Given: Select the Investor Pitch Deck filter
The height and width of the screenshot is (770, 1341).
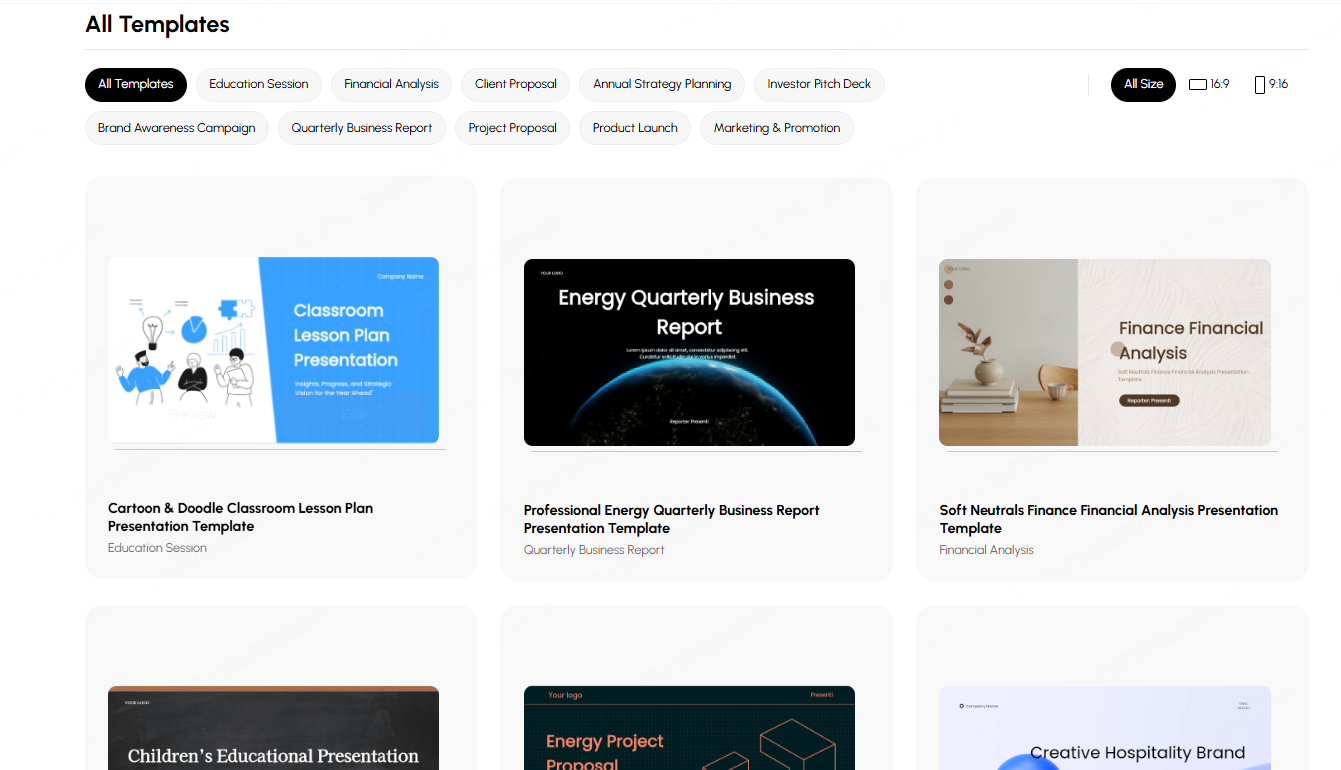Looking at the screenshot, I should [x=819, y=85].
